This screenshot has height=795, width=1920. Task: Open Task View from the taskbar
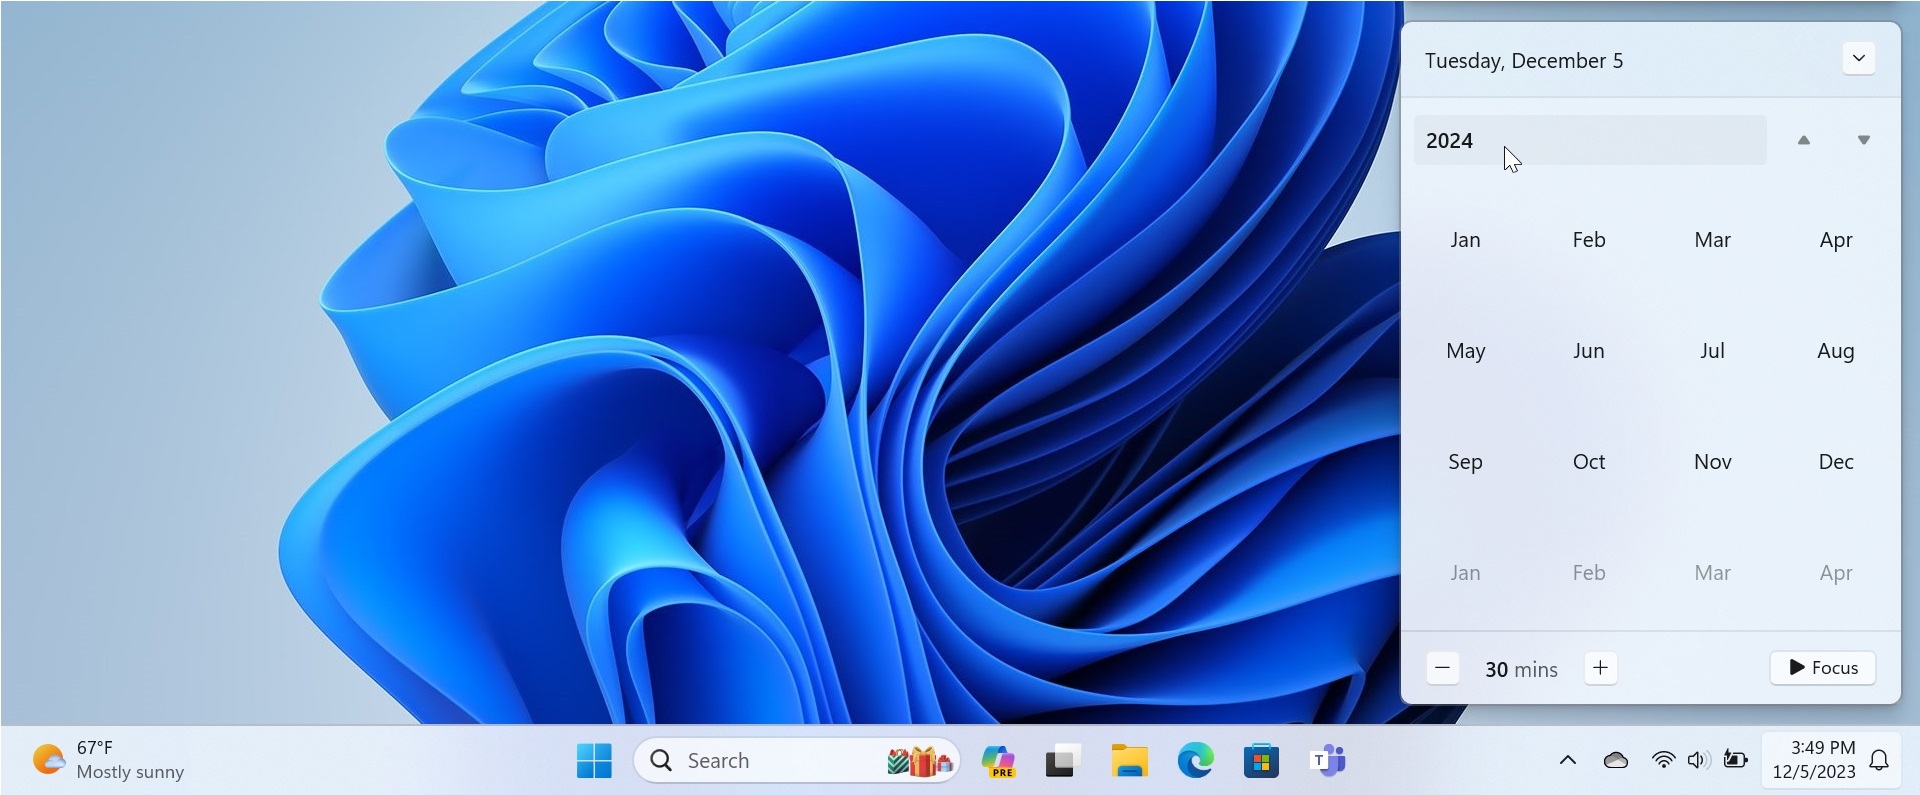pyautogui.click(x=1063, y=761)
